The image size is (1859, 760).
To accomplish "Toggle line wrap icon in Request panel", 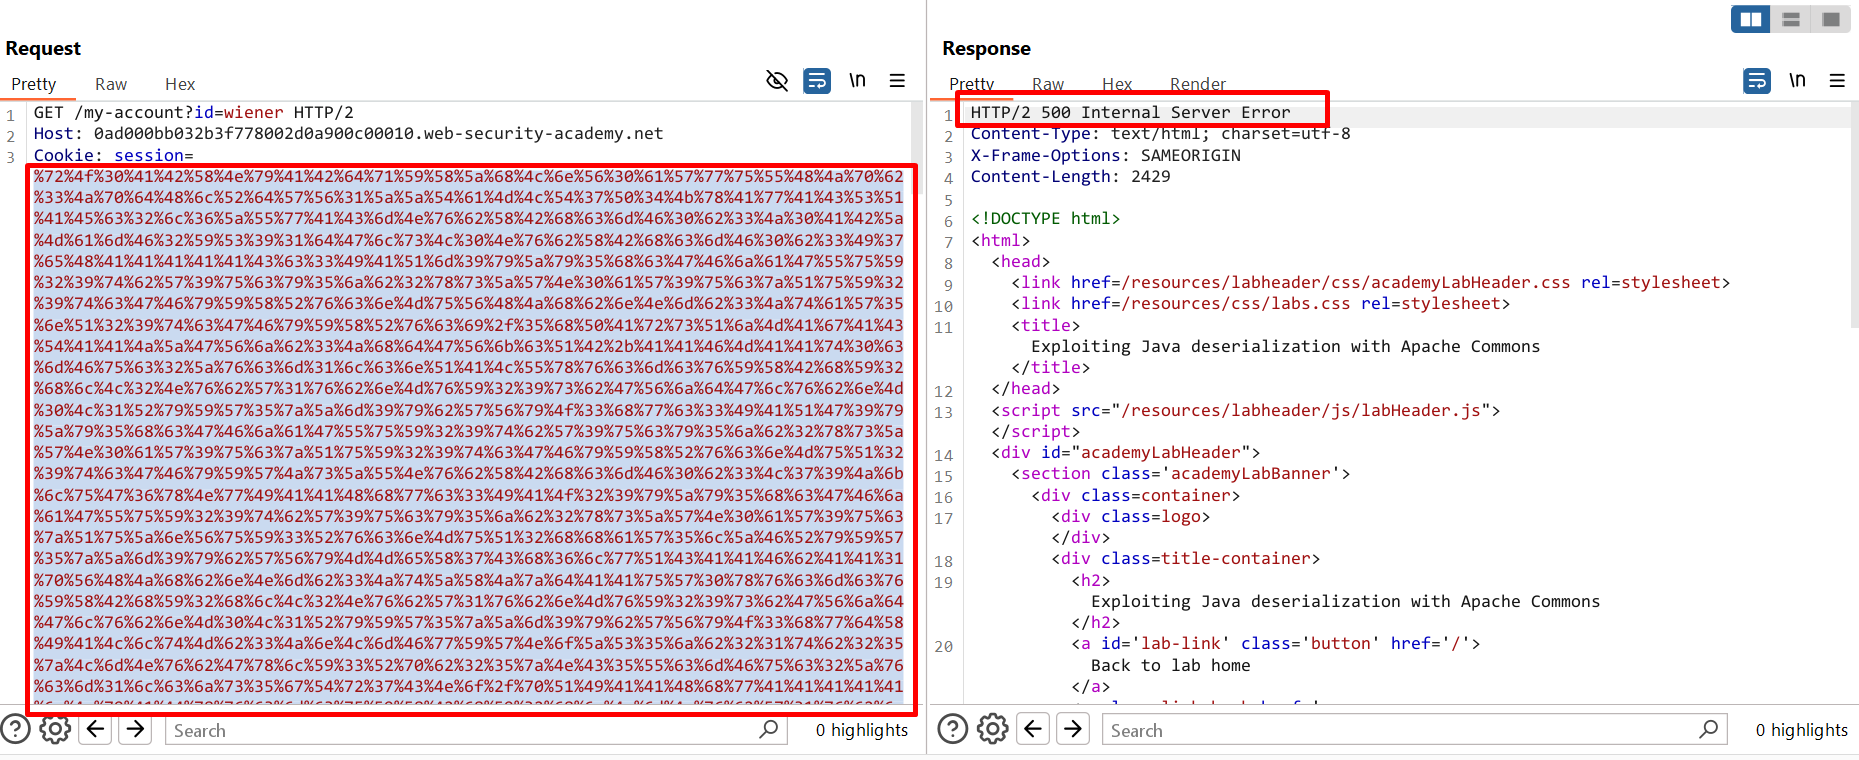I will [x=817, y=81].
